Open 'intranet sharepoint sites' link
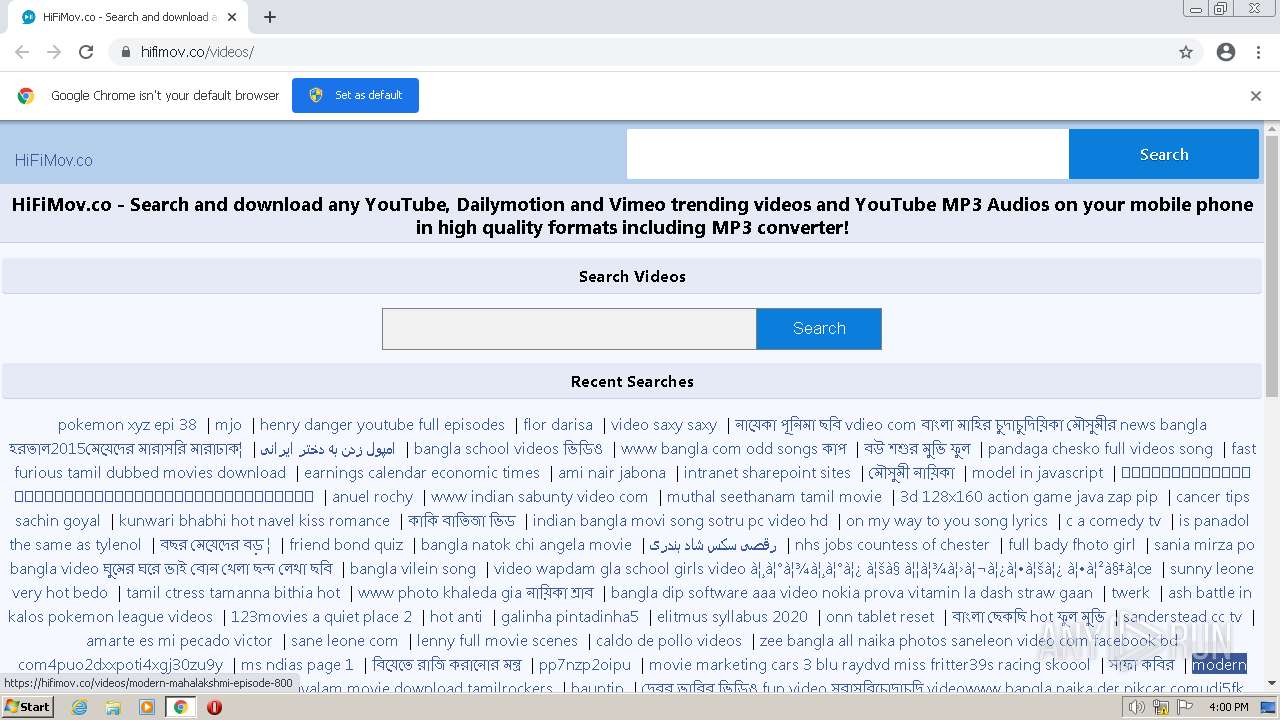This screenshot has width=1280, height=720. (767, 473)
